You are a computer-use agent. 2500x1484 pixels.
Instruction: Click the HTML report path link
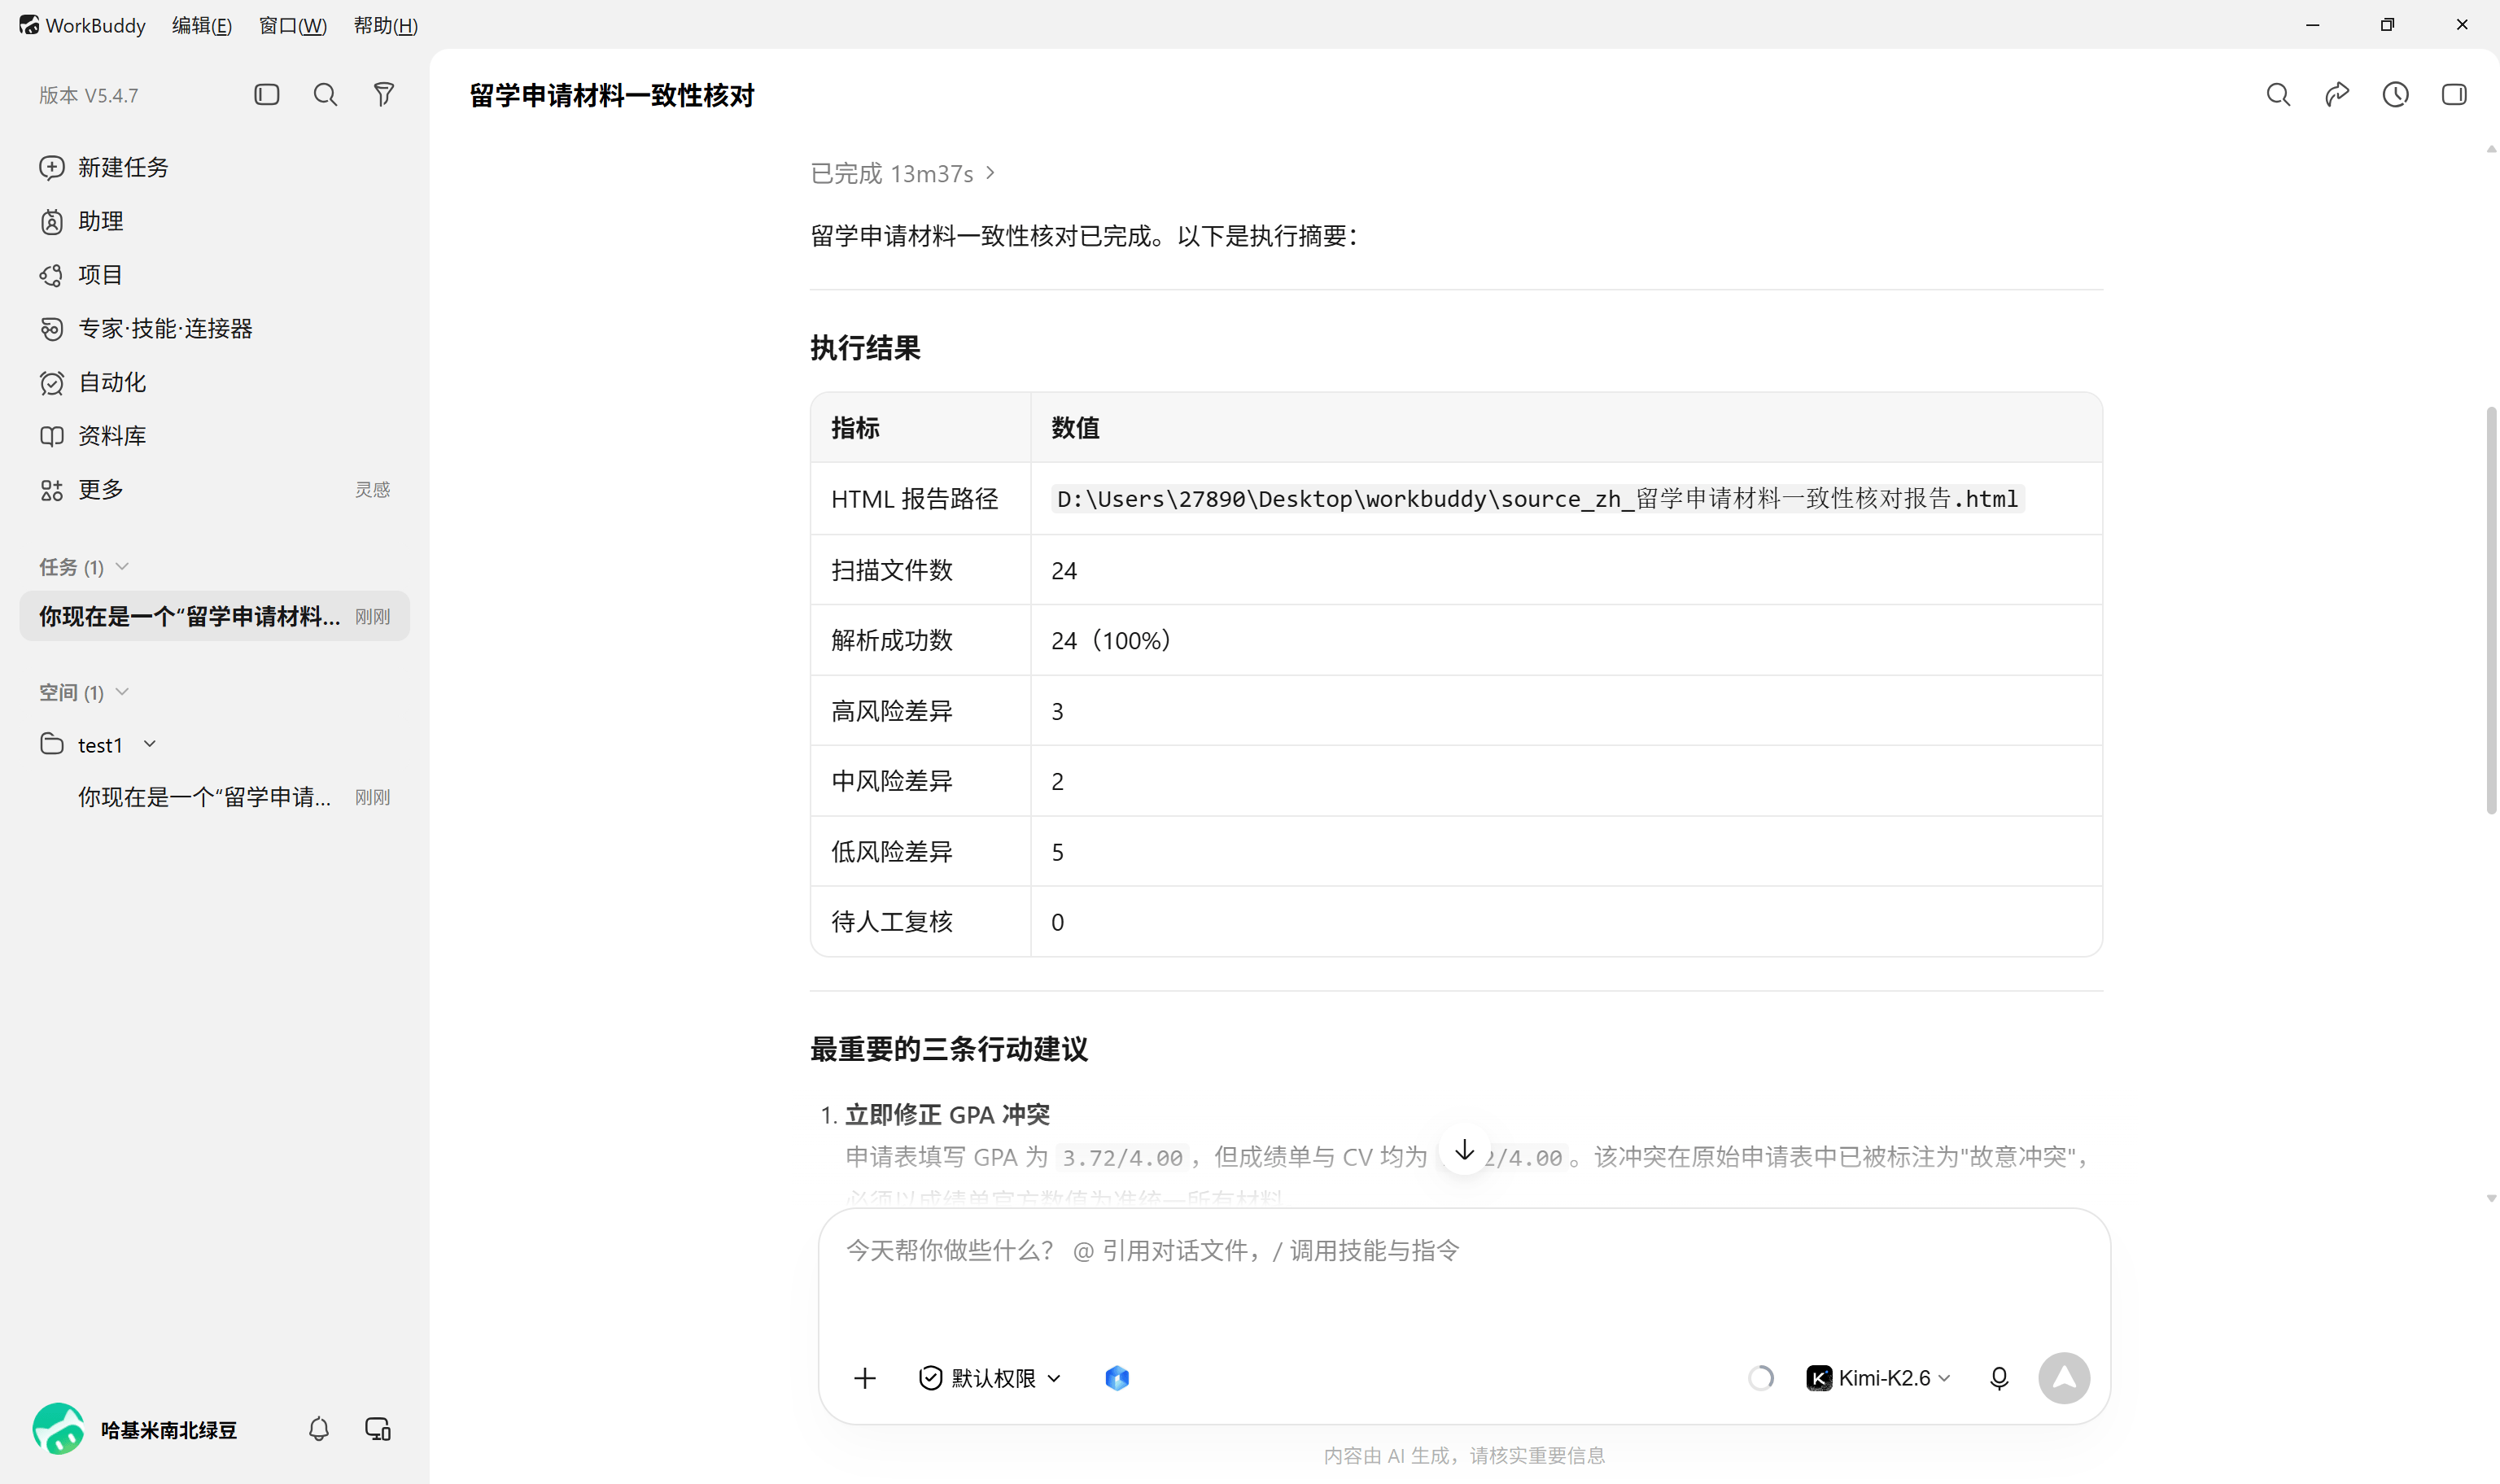point(1537,499)
